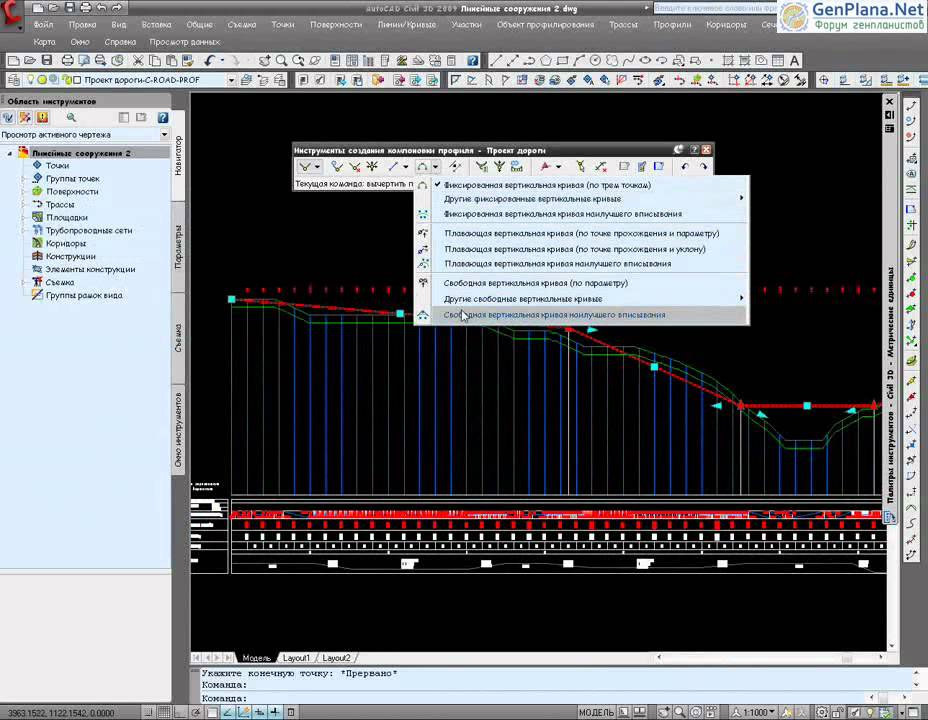Viewport: 928px width, 720px height.
Task: Click the status bar zoom magnifier icon
Action: click(680, 712)
